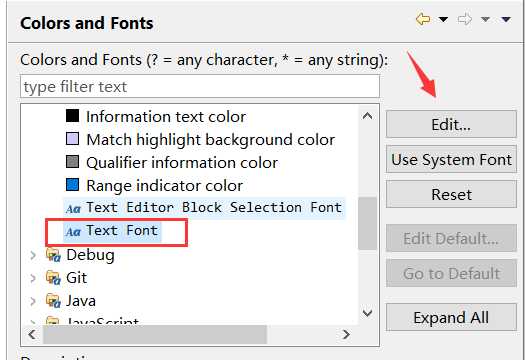Click the Debug folder icon
The image size is (525, 360).
tap(53, 255)
